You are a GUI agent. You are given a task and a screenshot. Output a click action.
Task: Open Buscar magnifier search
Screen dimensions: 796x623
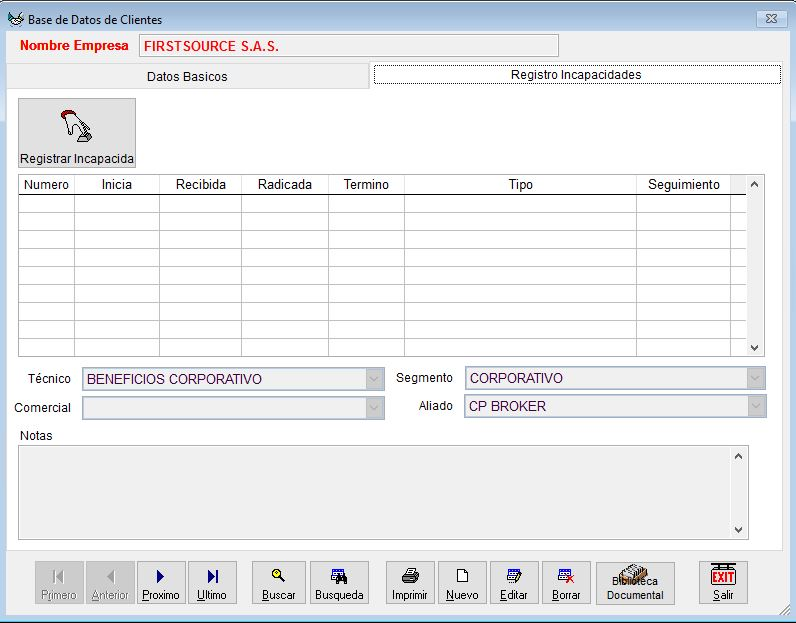pos(279,582)
